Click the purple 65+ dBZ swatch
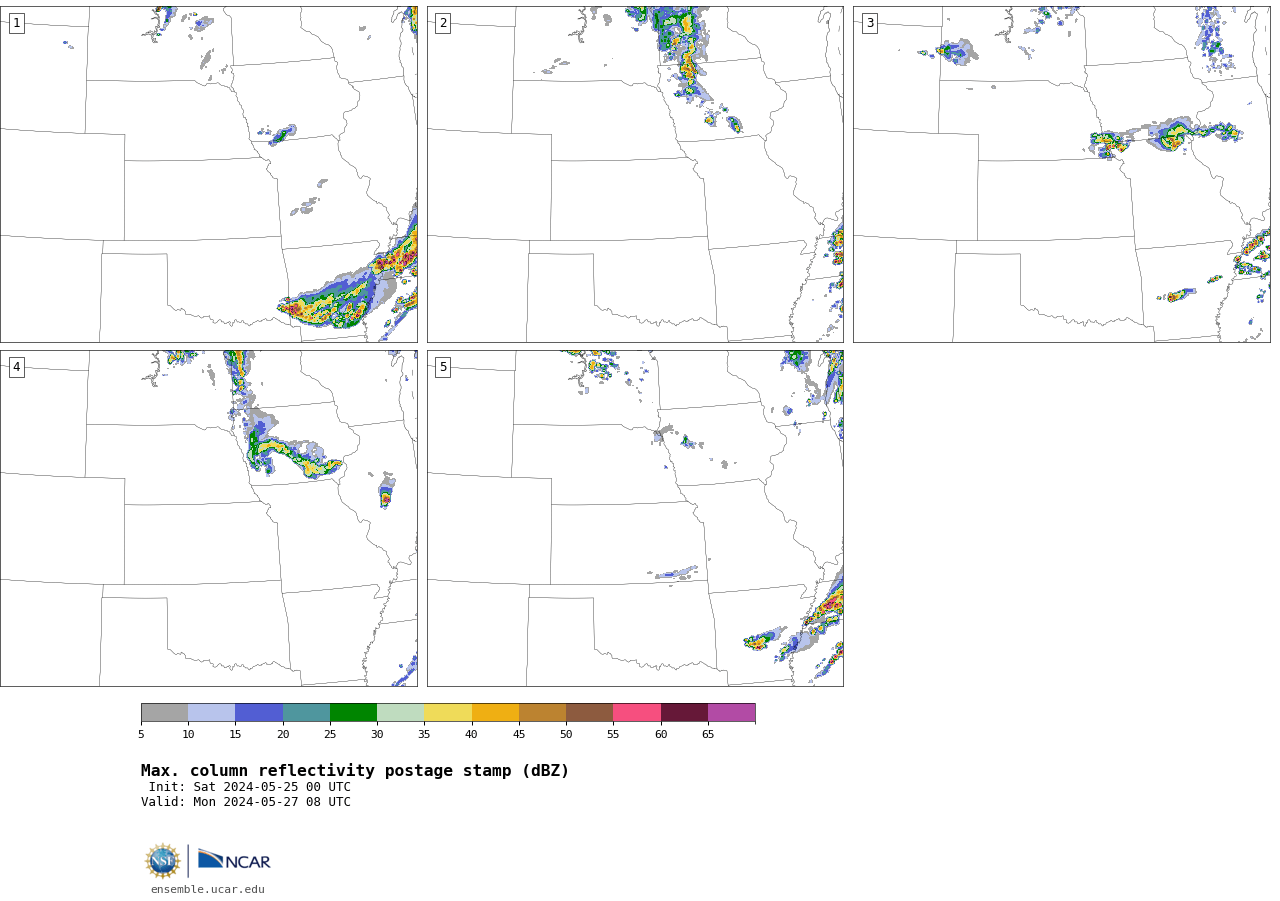 coord(732,713)
